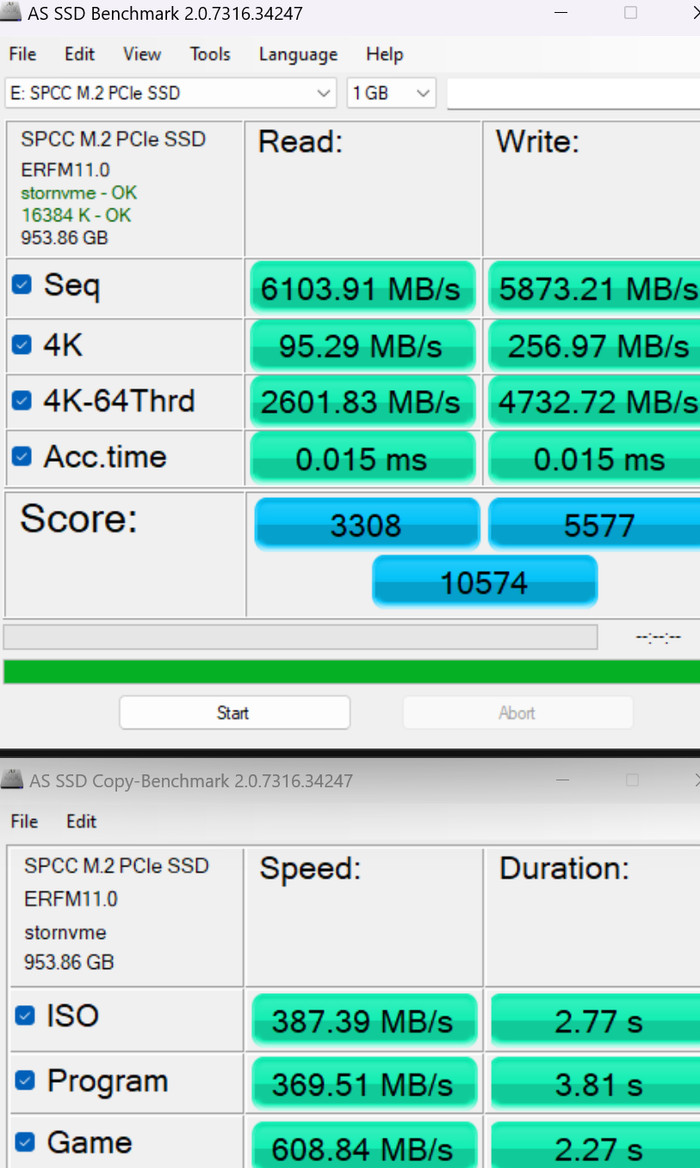Open the Help menu
The width and height of the screenshot is (700, 1168).
pos(384,54)
